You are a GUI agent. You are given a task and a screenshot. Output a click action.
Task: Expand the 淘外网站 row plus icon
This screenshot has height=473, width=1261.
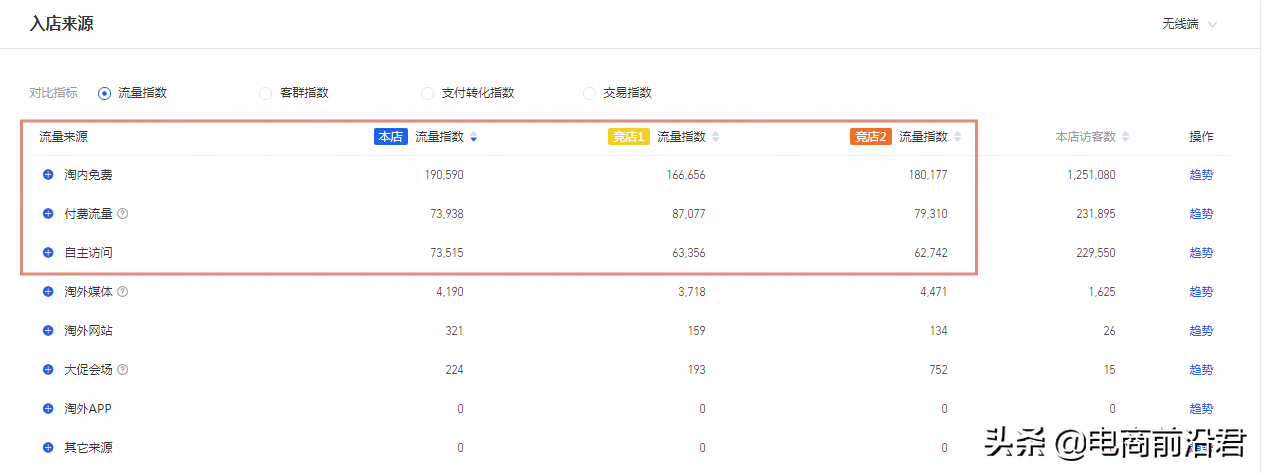[48, 331]
